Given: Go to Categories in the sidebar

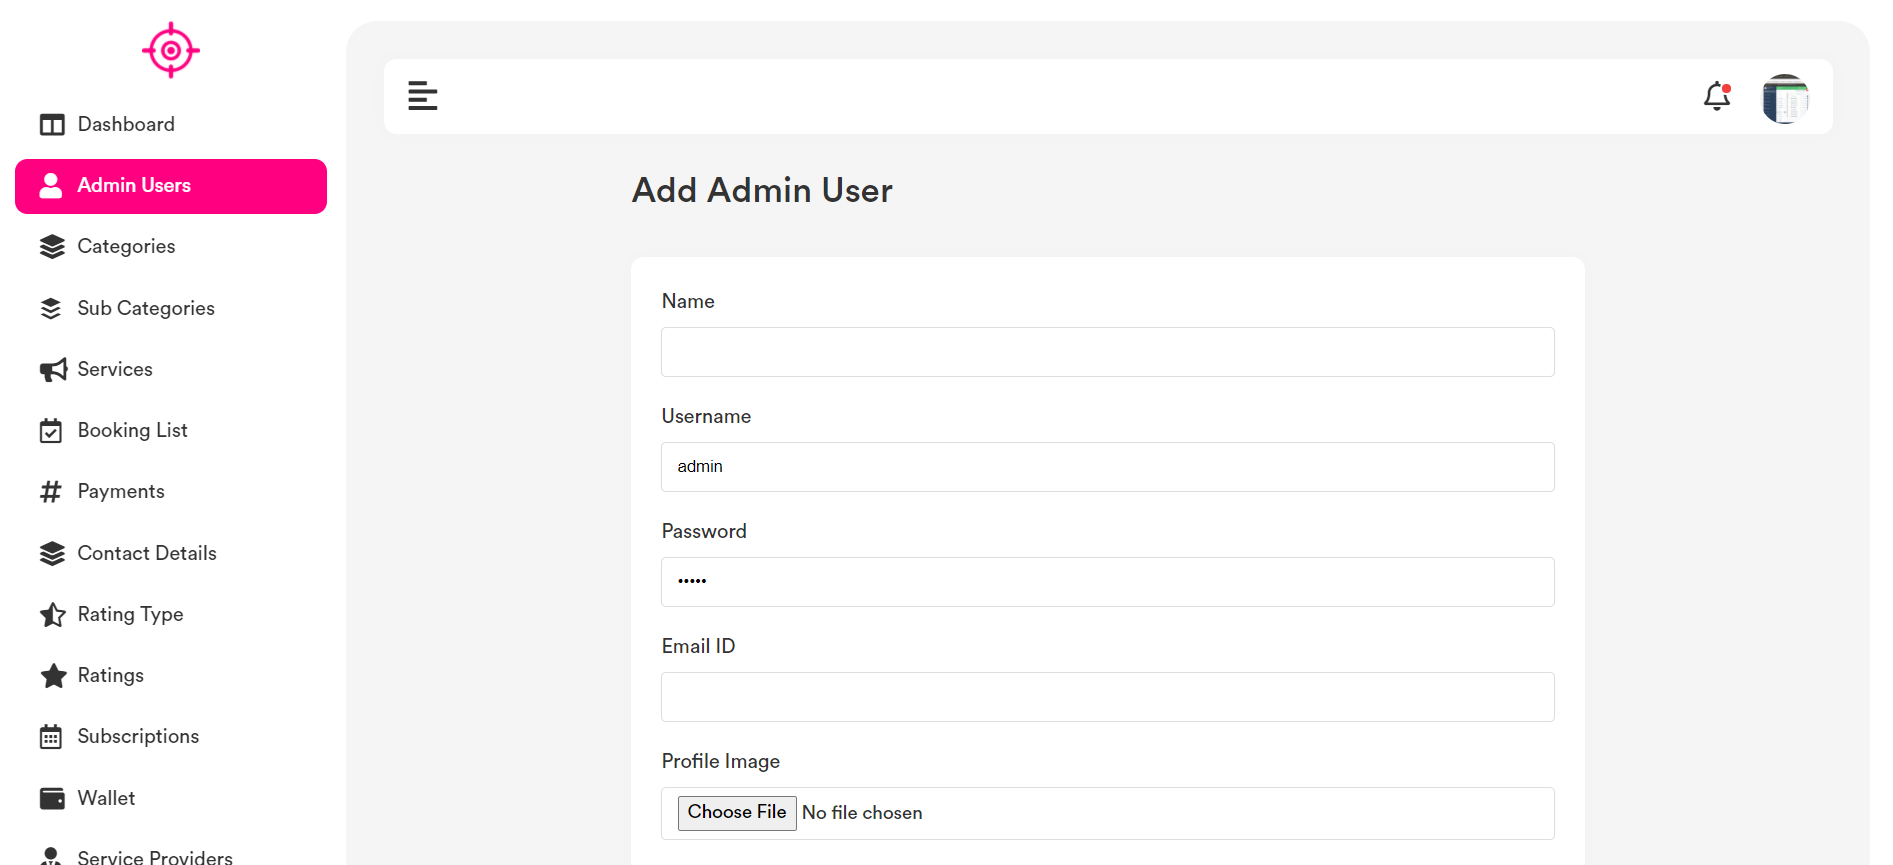Looking at the screenshot, I should pyautogui.click(x=126, y=247).
